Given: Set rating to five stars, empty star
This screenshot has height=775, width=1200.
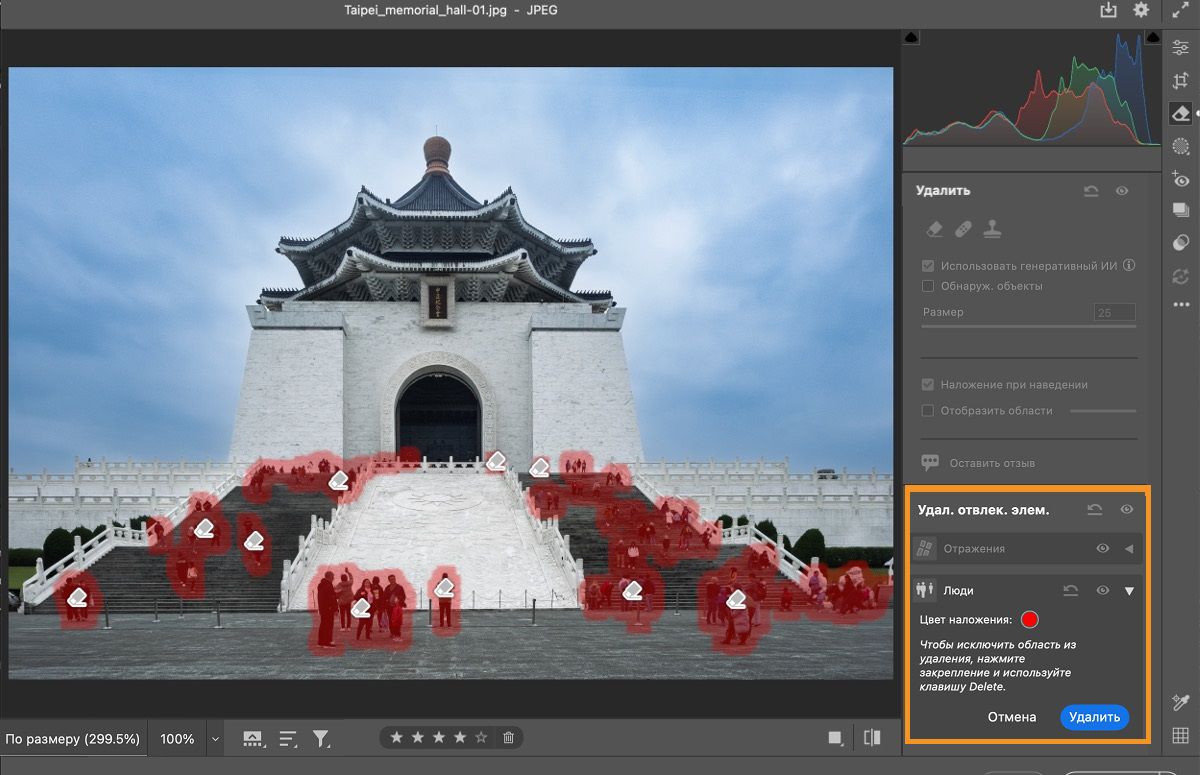Looking at the screenshot, I should [x=481, y=738].
